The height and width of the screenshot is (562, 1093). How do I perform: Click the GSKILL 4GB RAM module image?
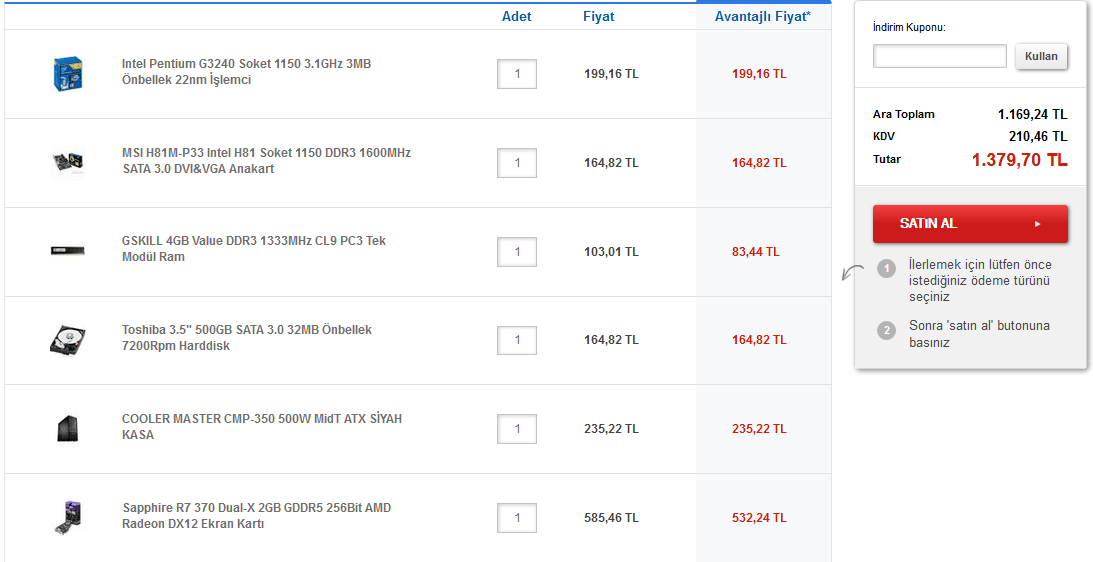point(66,250)
